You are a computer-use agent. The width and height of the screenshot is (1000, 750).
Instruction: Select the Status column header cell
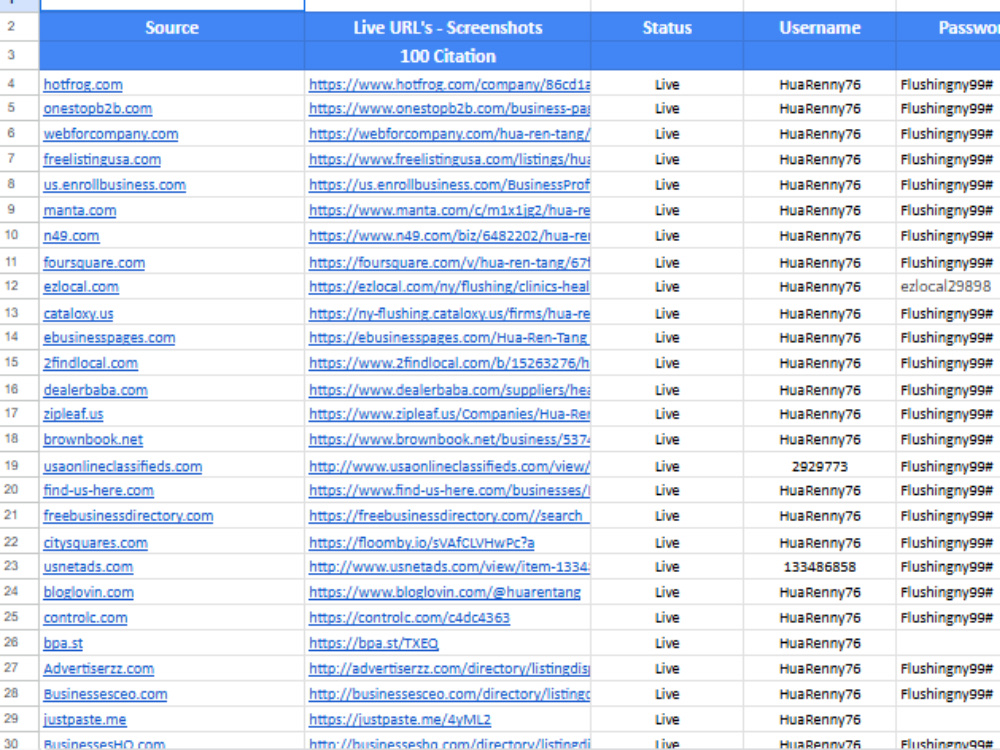(x=667, y=27)
